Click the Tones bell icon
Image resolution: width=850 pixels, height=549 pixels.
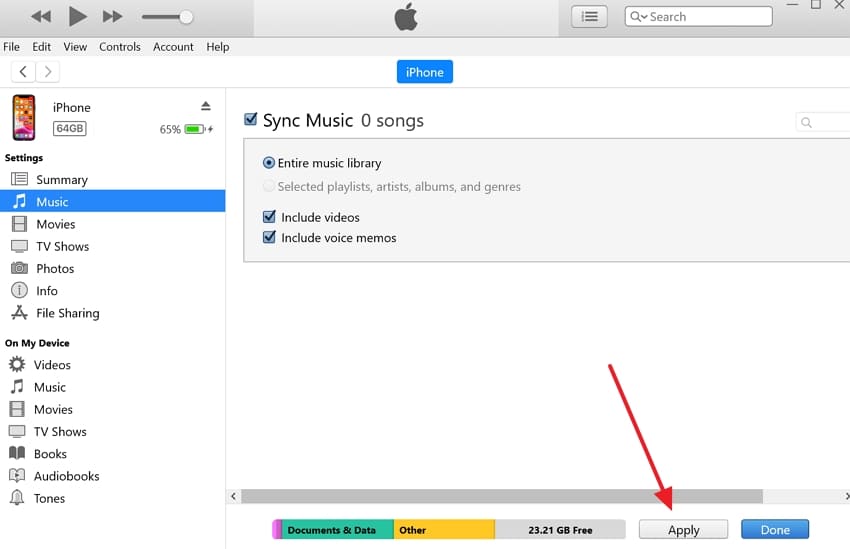17,498
